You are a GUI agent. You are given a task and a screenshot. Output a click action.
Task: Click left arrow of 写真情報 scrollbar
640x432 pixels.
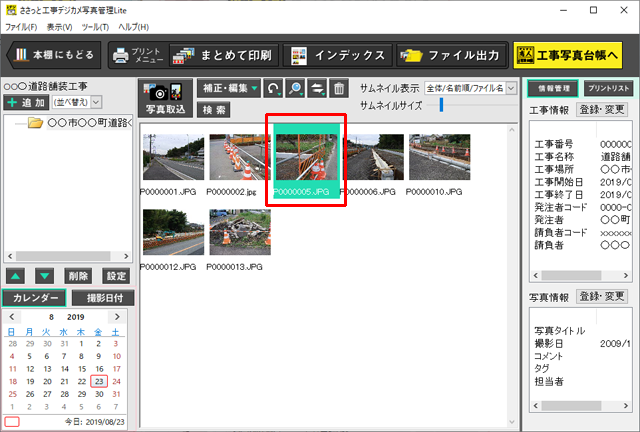[x=536, y=405]
